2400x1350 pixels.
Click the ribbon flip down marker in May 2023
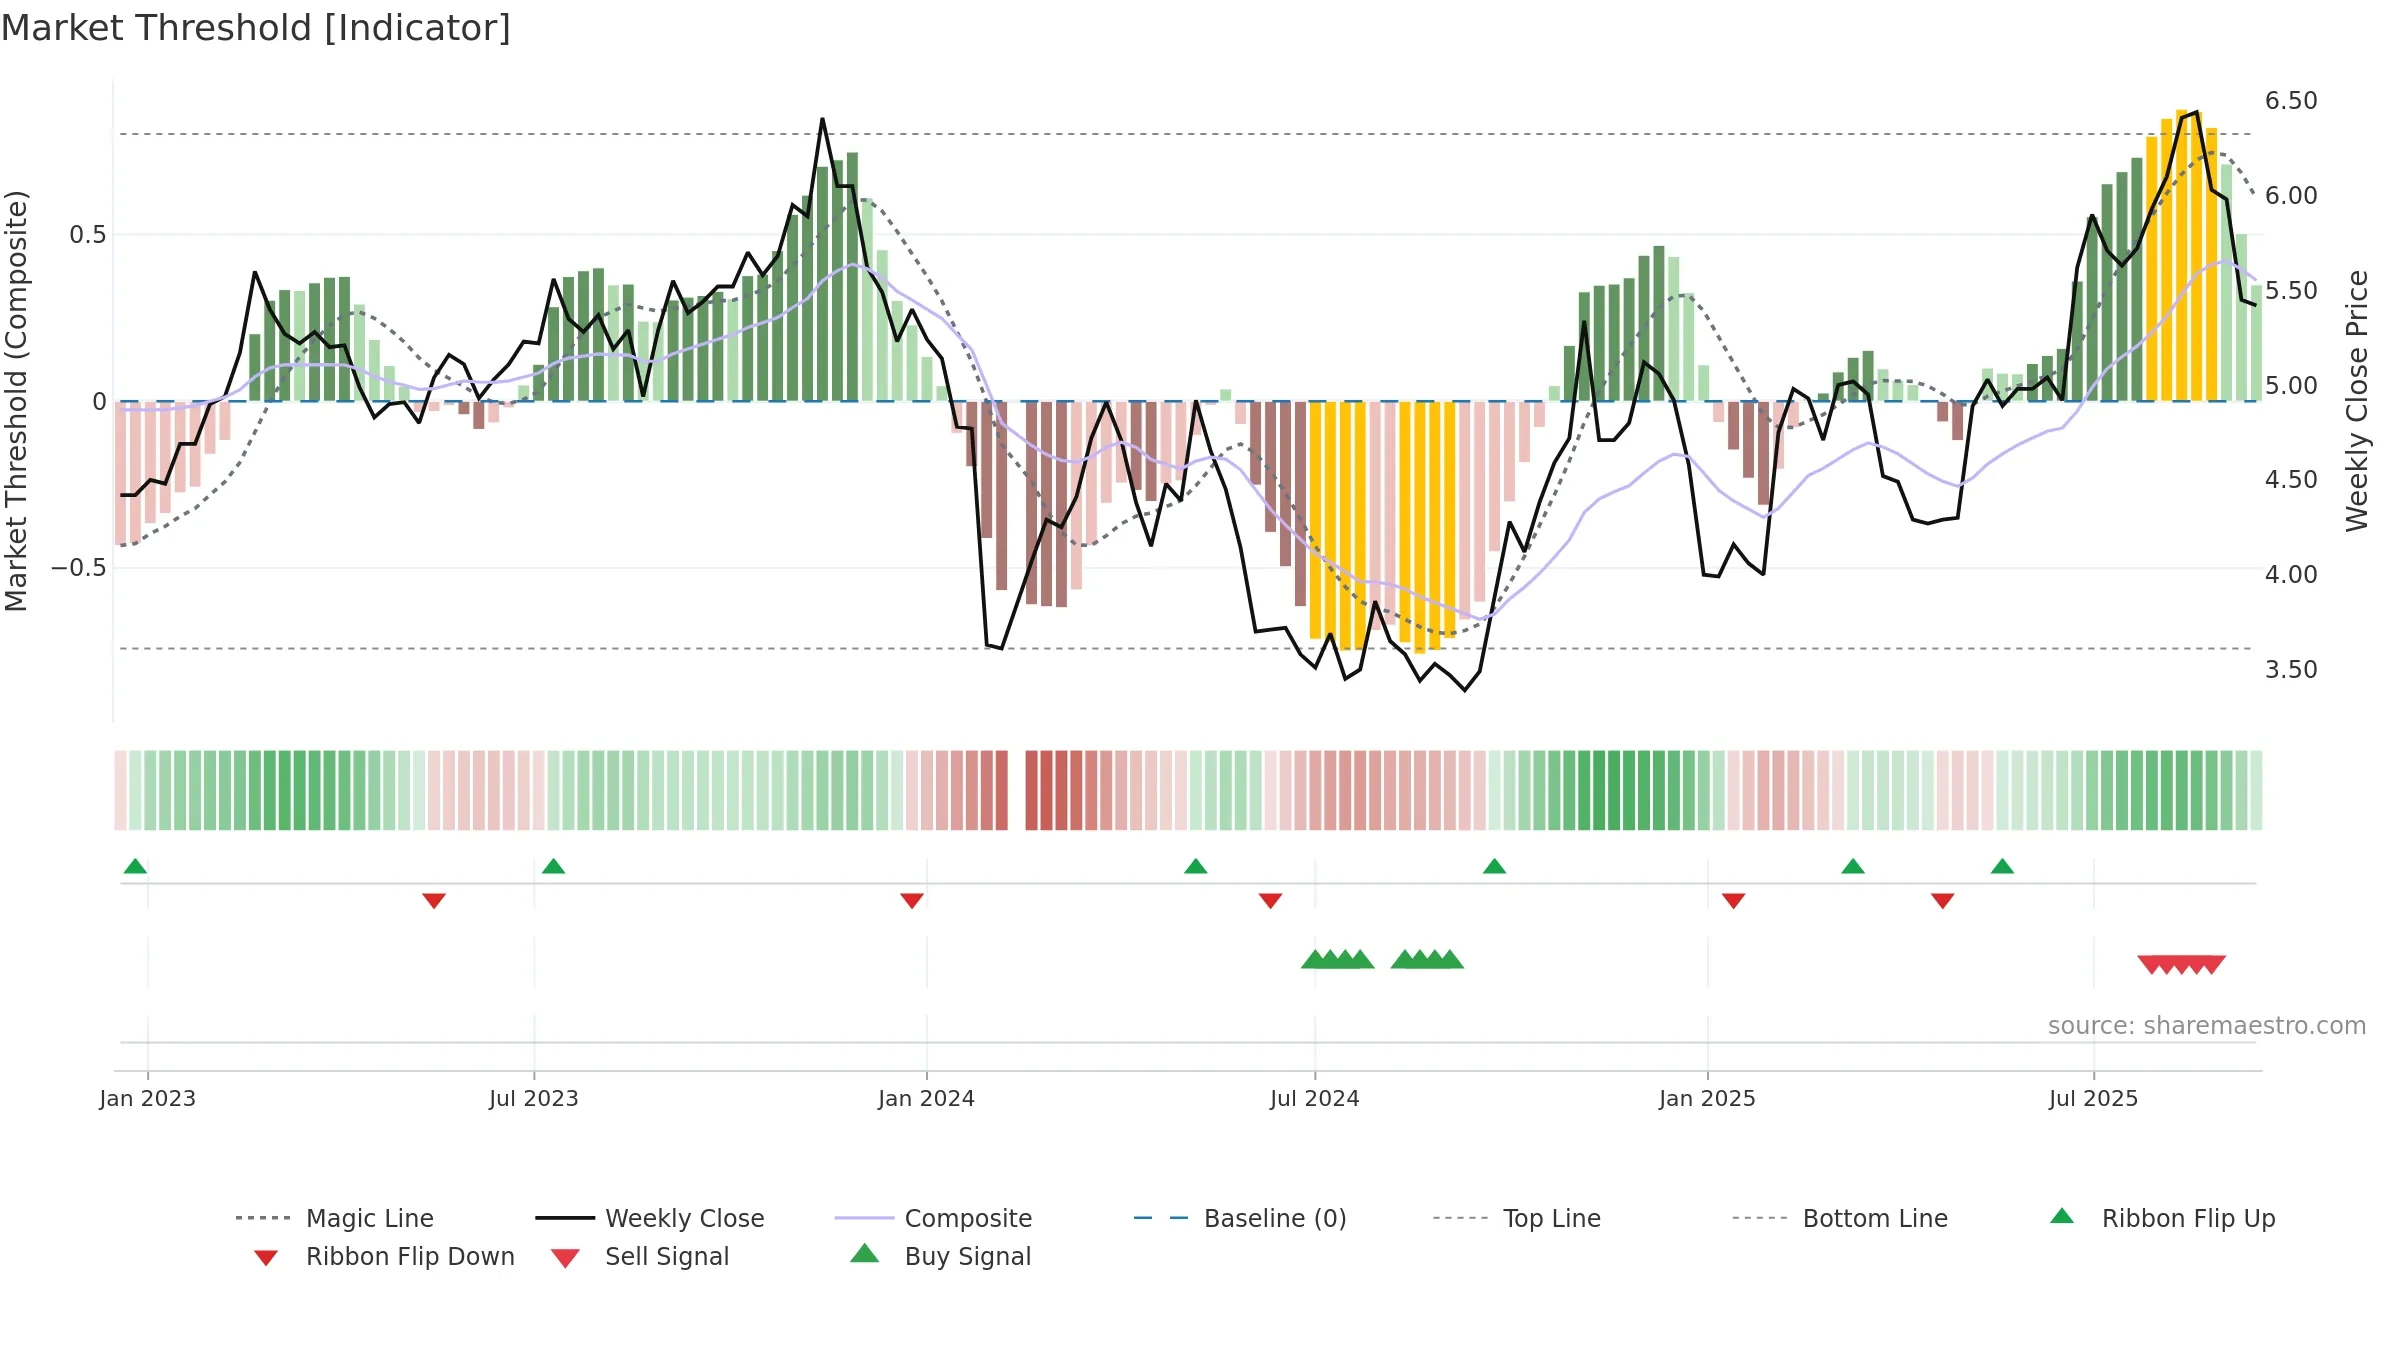434,901
